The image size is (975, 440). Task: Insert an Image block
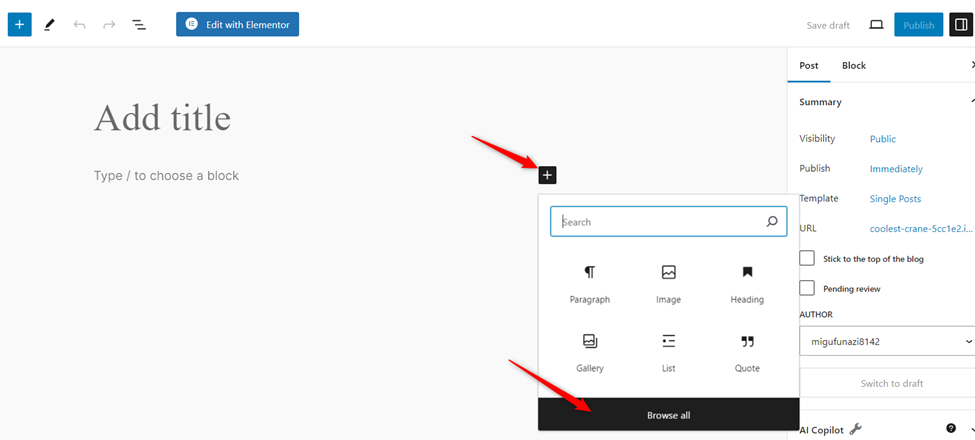point(668,285)
